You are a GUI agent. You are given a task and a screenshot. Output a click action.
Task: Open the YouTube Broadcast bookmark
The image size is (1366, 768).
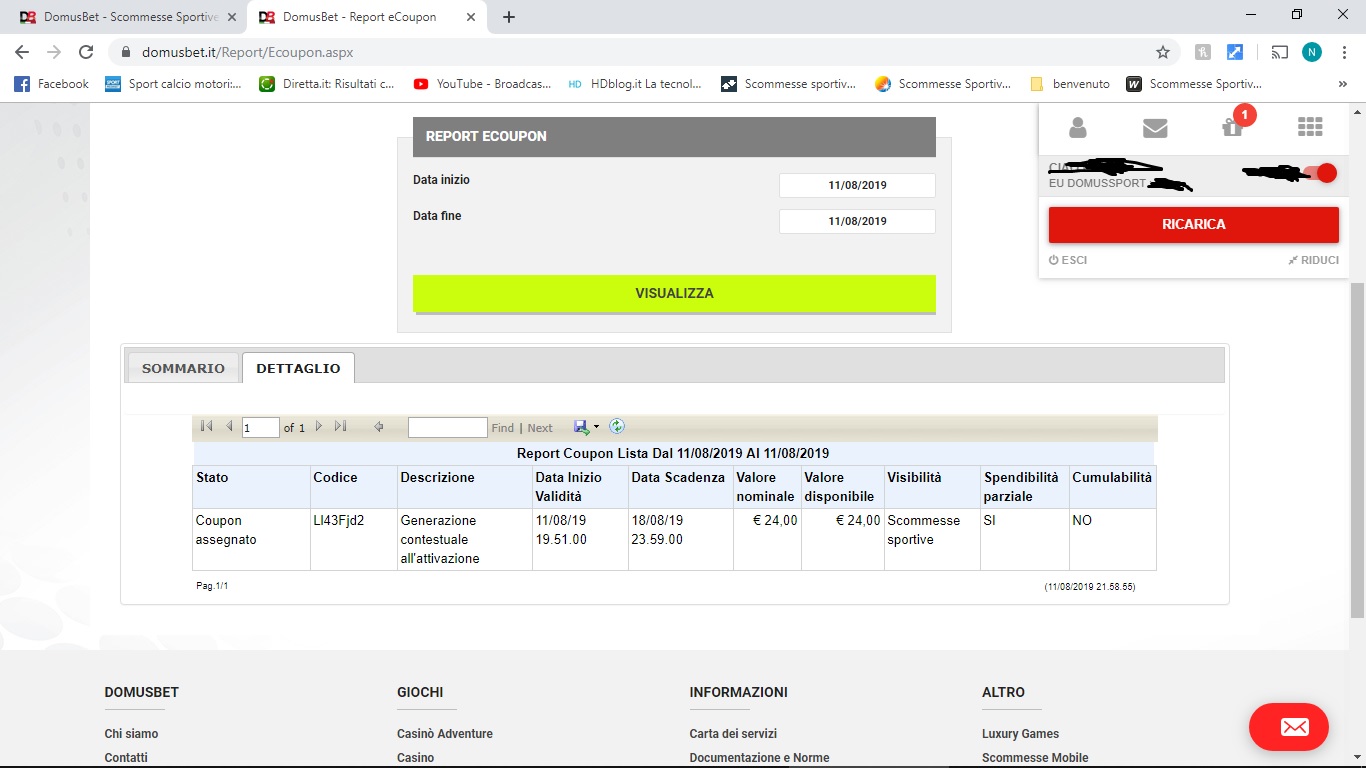pyautogui.click(x=482, y=84)
